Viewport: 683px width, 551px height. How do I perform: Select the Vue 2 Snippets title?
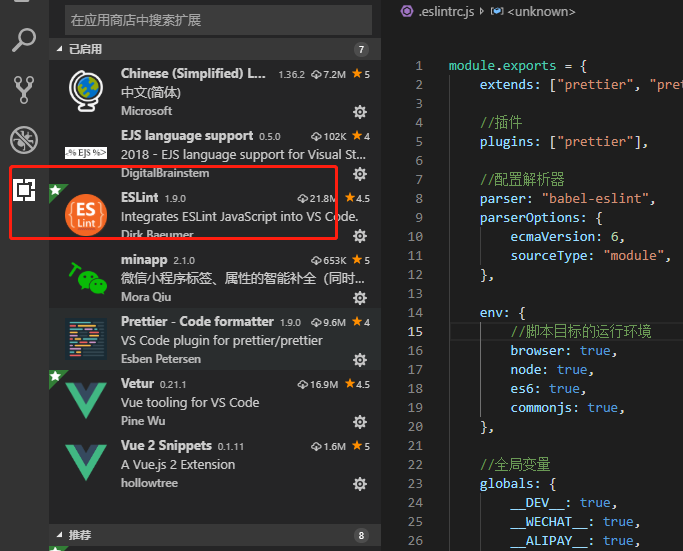coord(166,446)
